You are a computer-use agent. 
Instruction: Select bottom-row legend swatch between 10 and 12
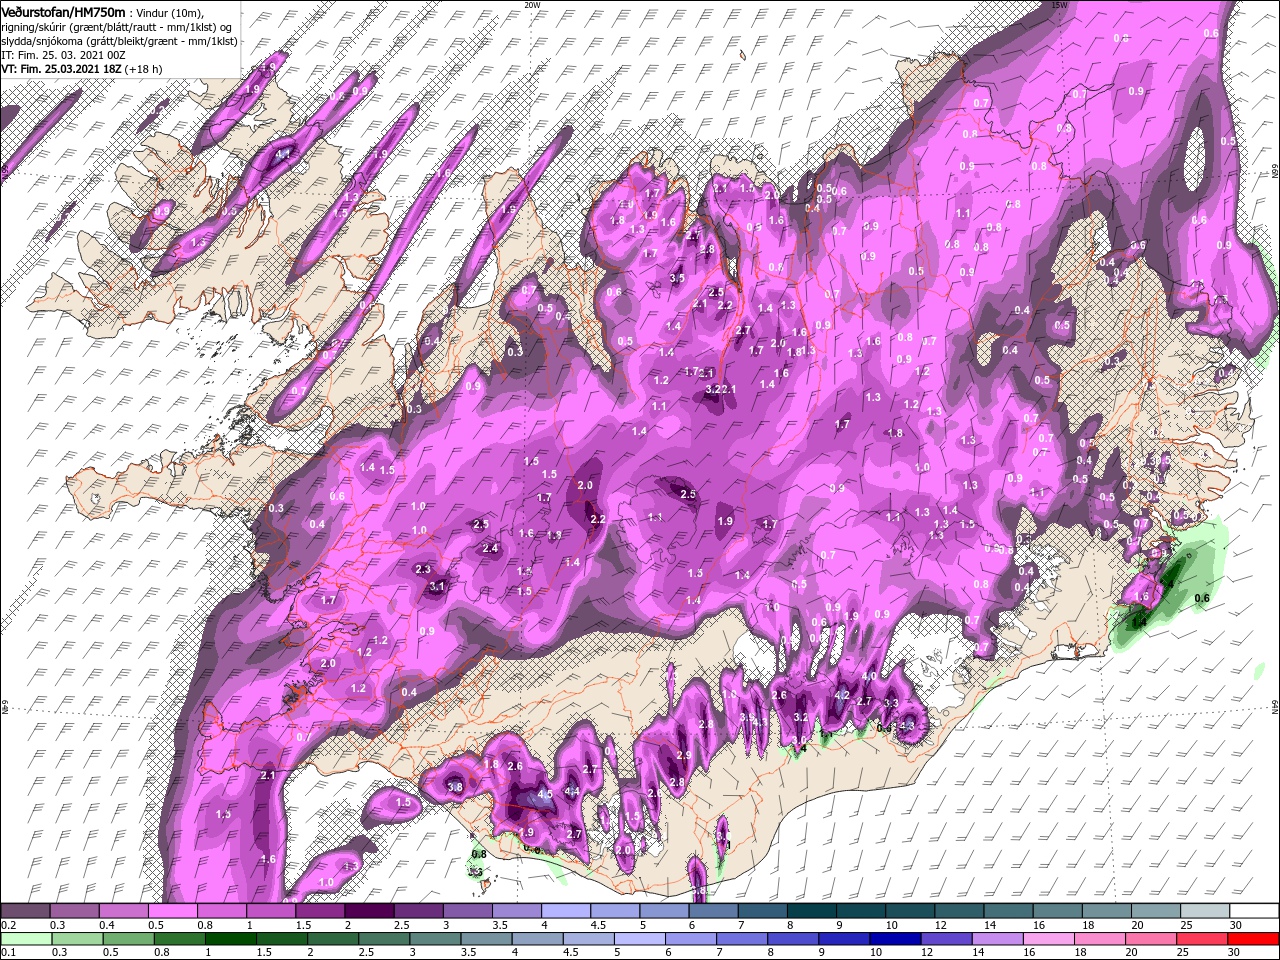click(896, 939)
